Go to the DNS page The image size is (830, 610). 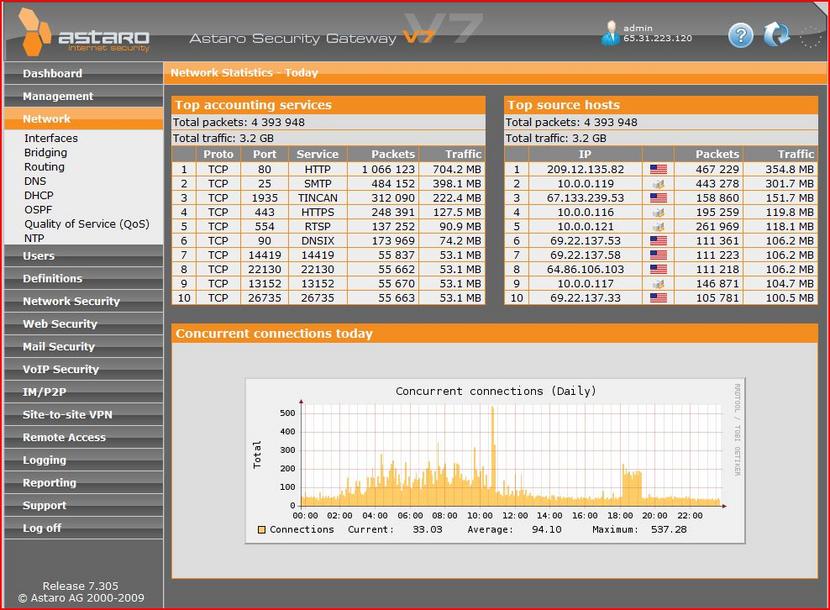pyautogui.click(x=35, y=181)
